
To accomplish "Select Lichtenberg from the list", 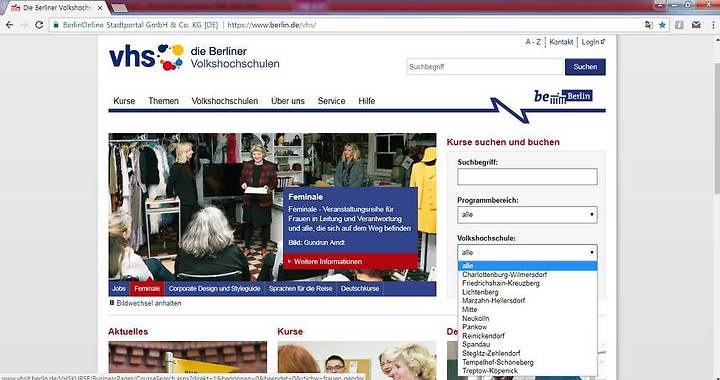I will click(x=527, y=292).
